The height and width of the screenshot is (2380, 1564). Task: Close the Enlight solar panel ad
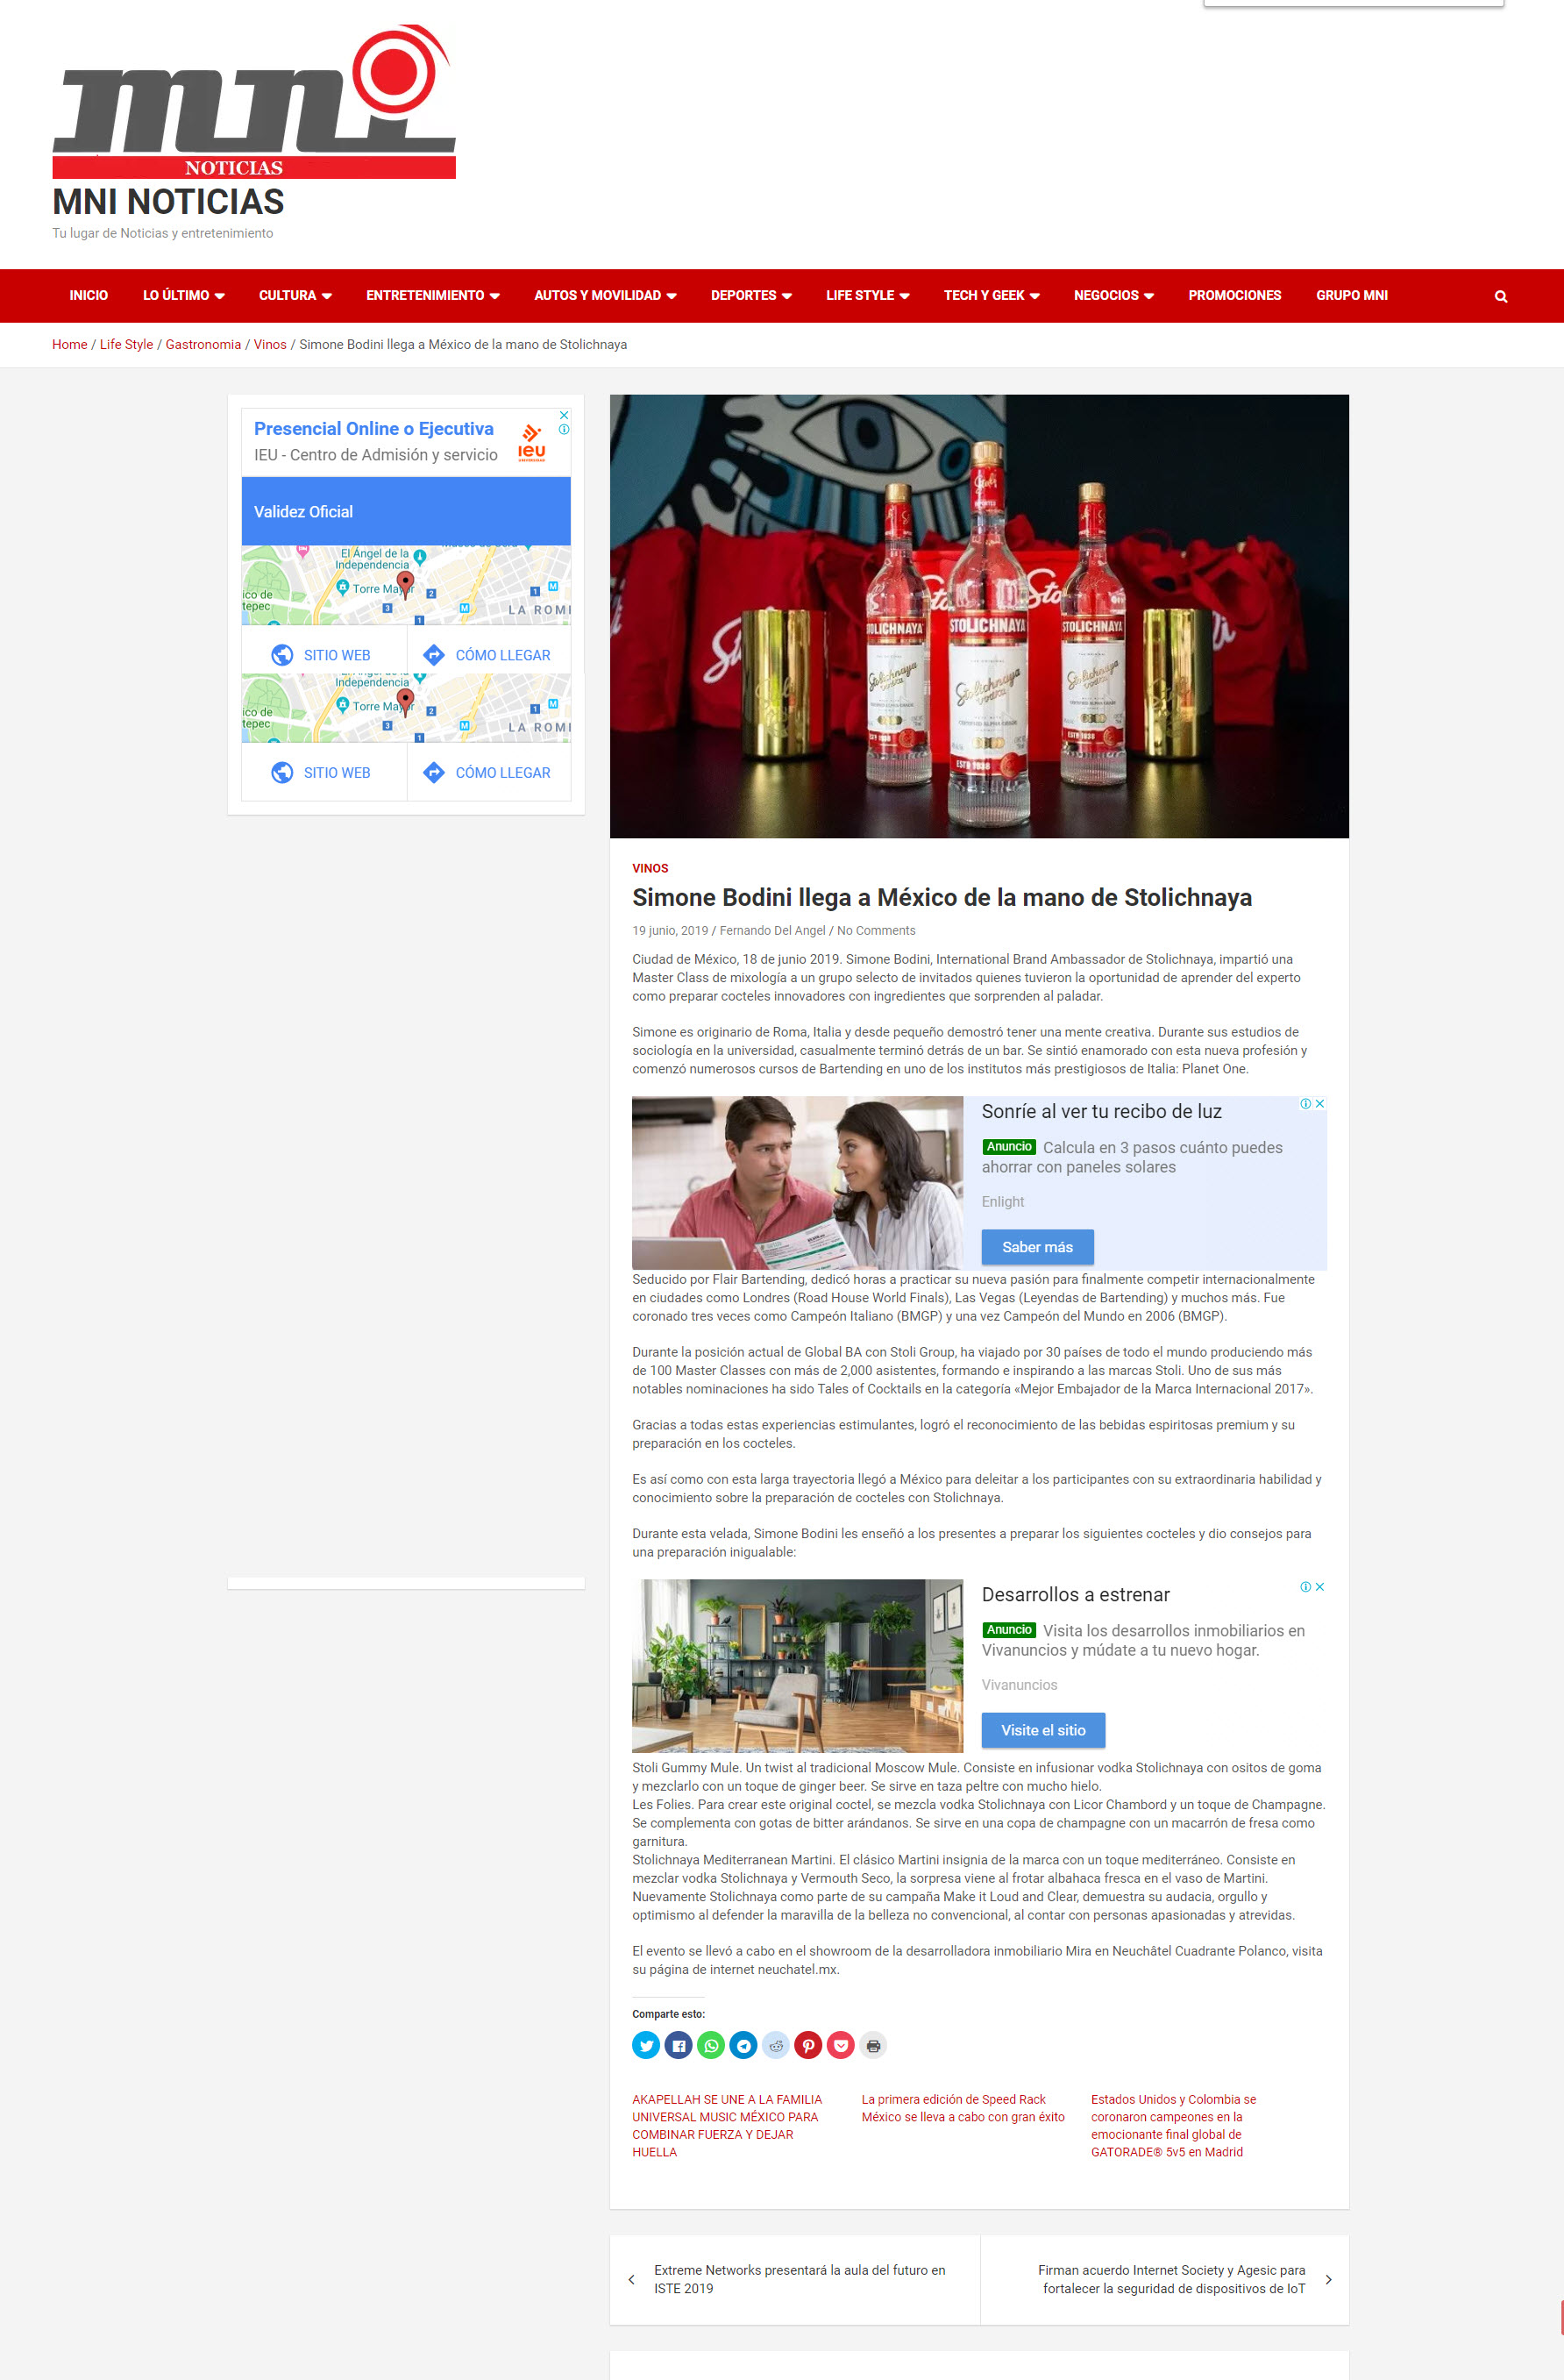(1320, 1103)
